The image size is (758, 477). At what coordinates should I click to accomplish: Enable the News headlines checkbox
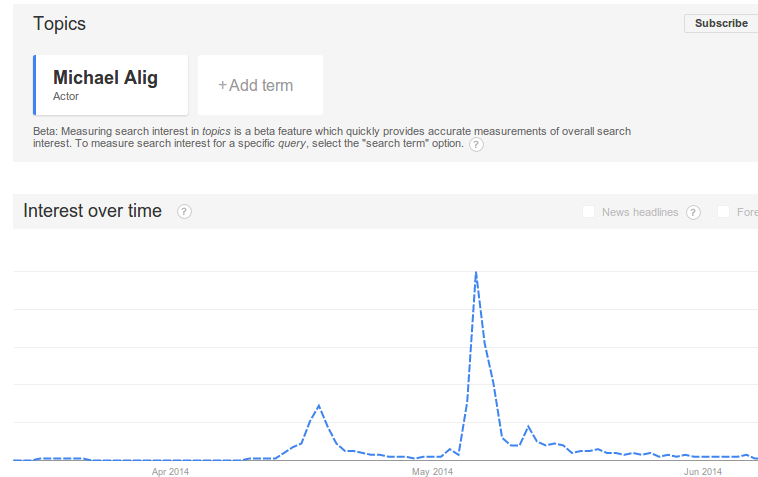[x=588, y=212]
